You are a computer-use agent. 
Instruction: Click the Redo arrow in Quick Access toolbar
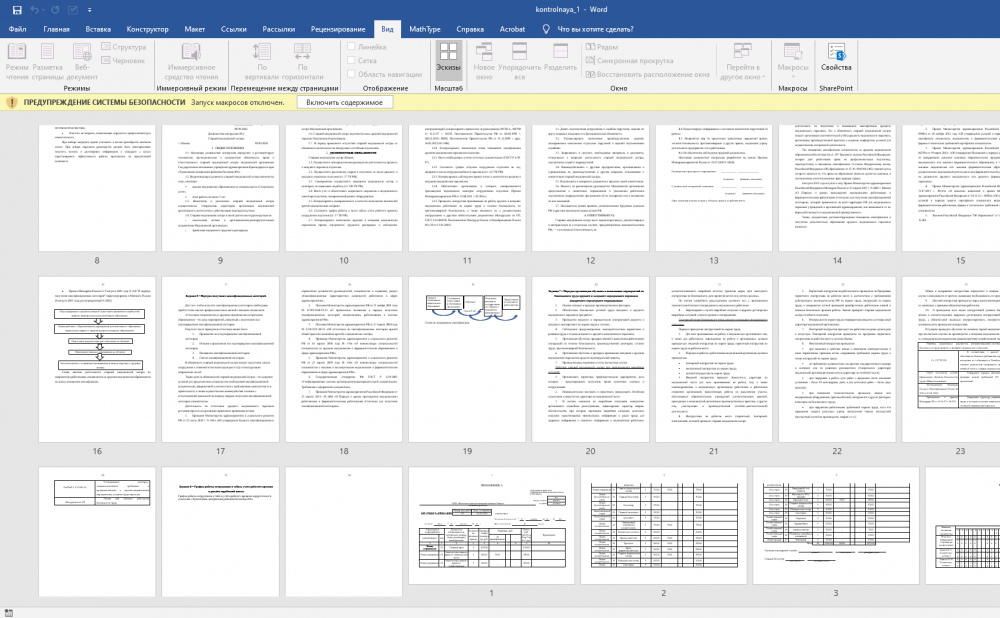55,10
